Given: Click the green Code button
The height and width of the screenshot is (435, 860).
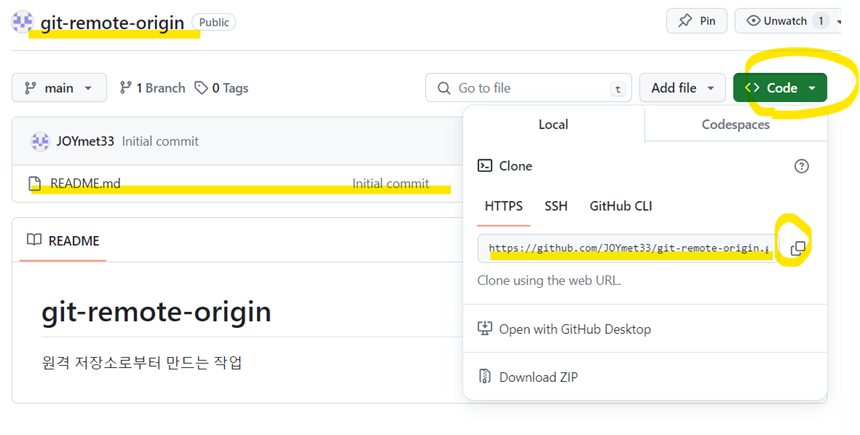Looking at the screenshot, I should (x=779, y=88).
